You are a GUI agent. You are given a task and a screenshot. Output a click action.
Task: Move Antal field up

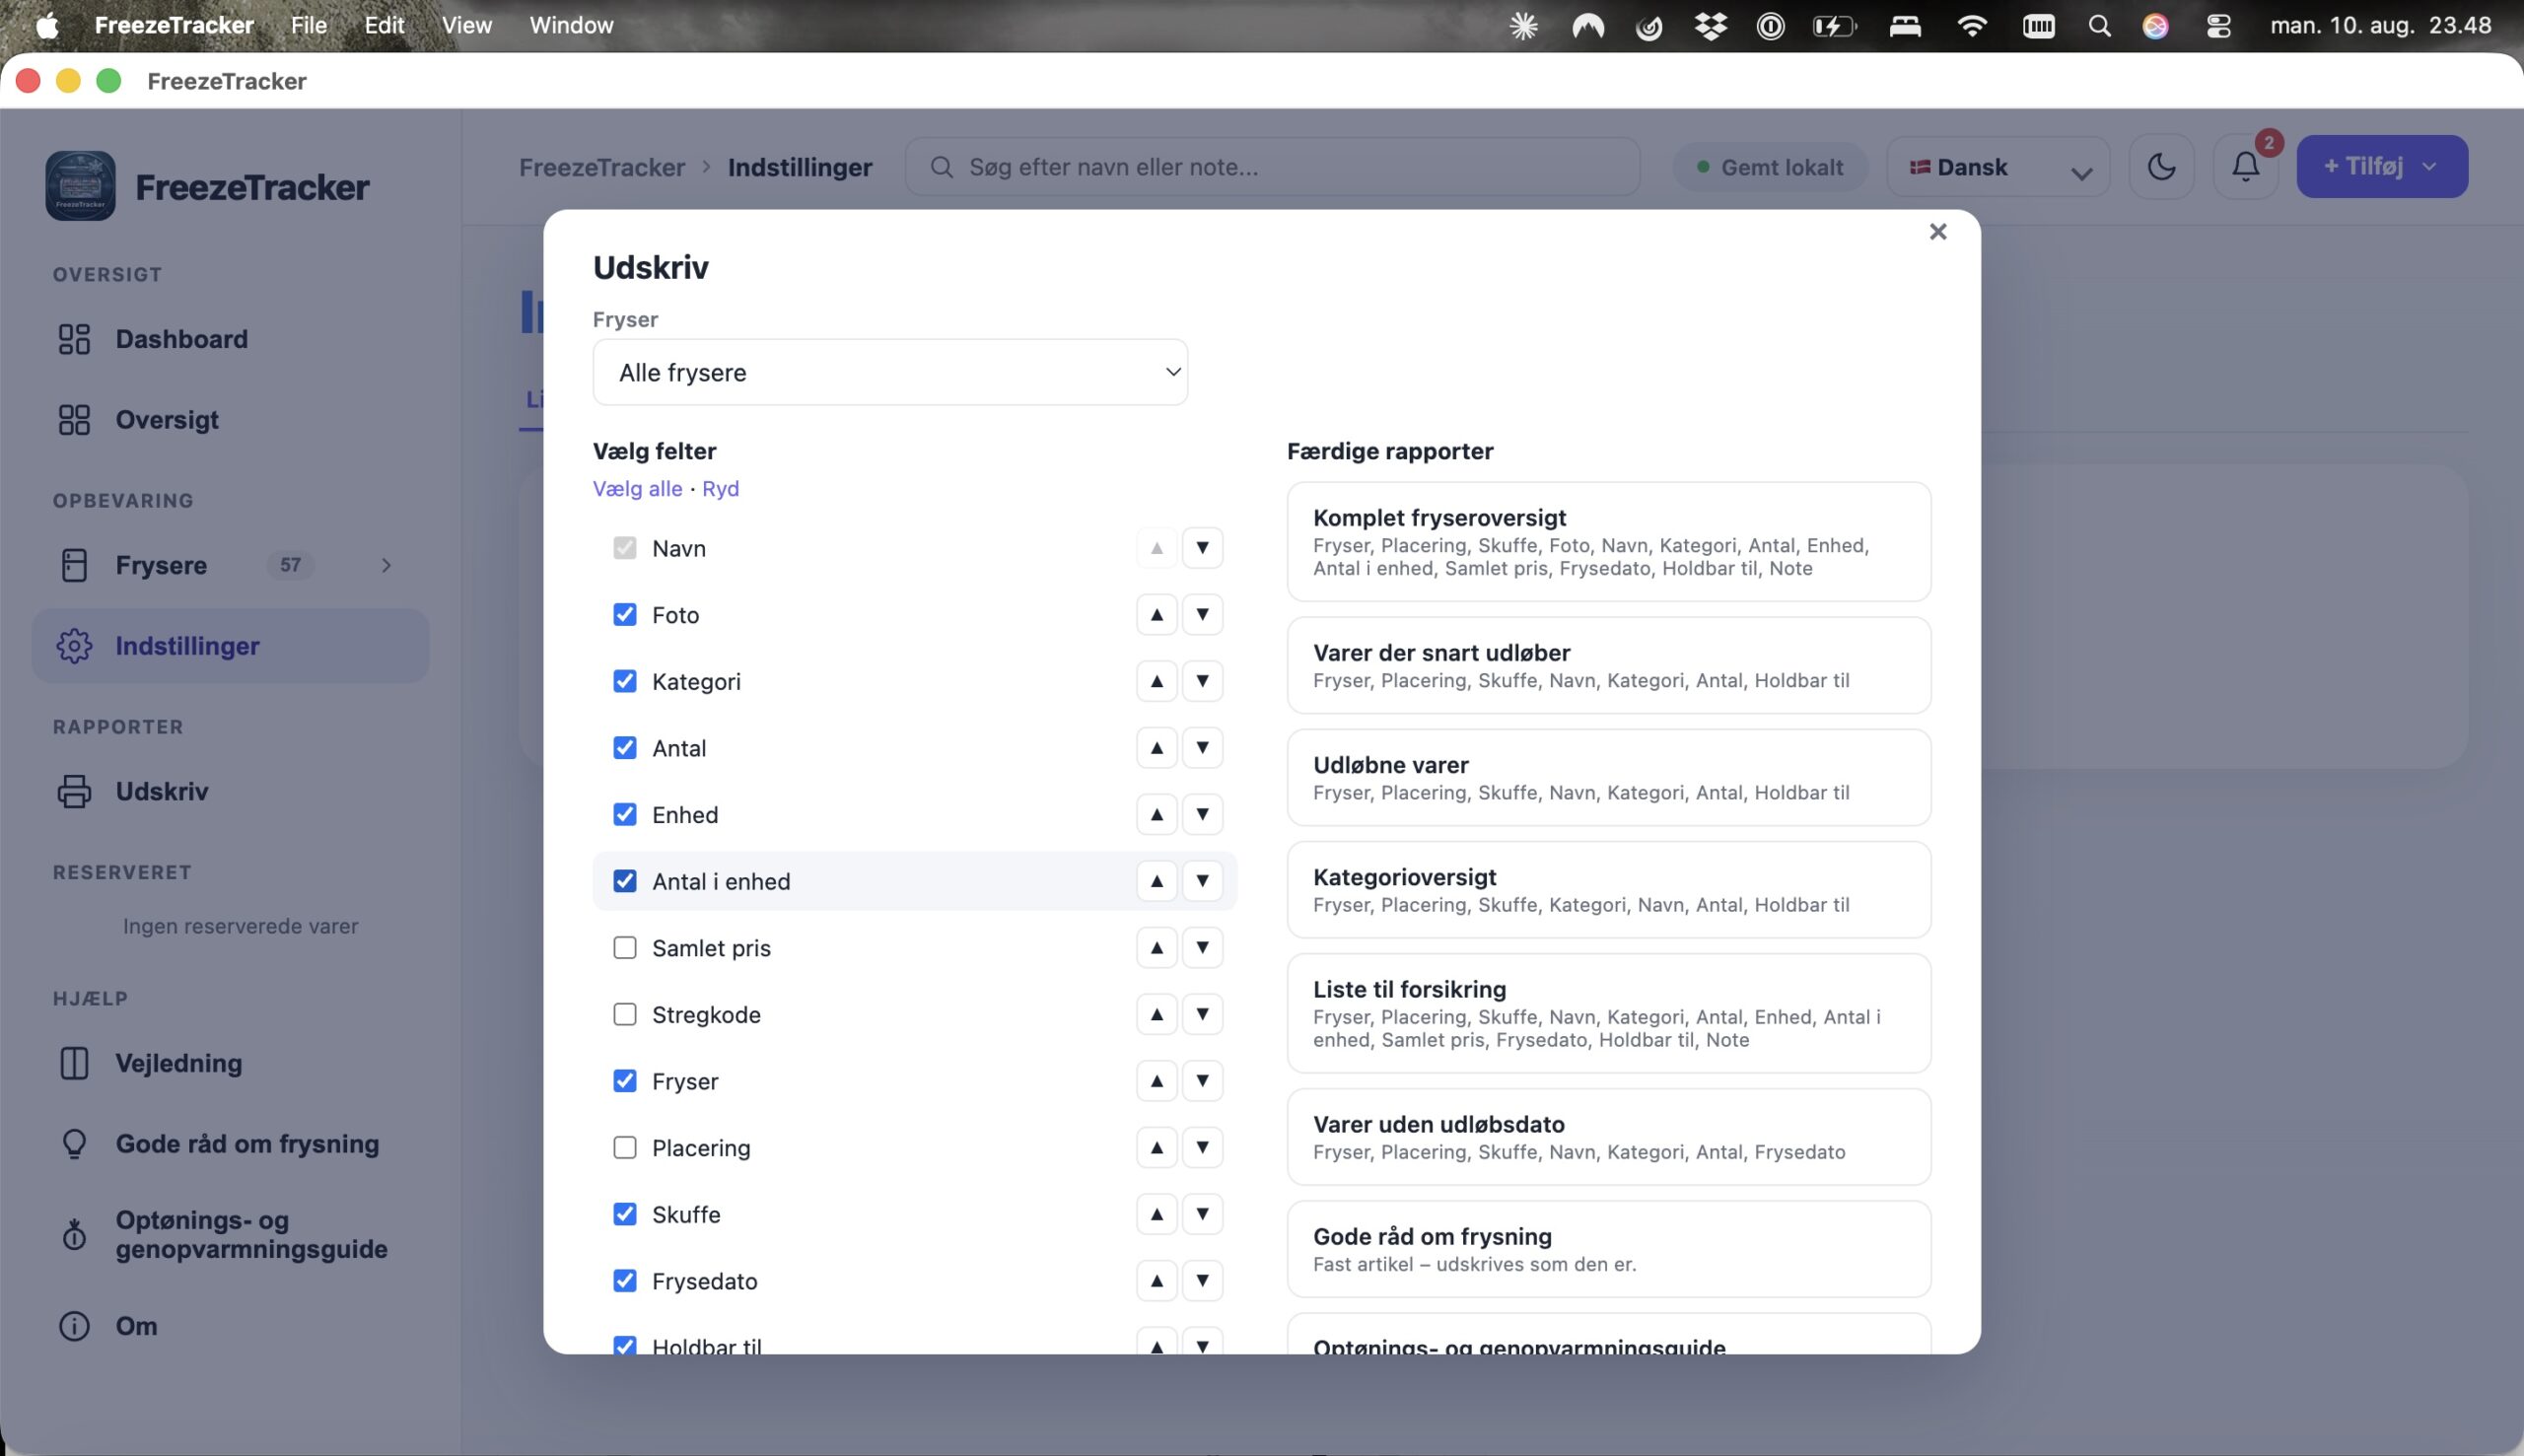pyautogui.click(x=1156, y=748)
